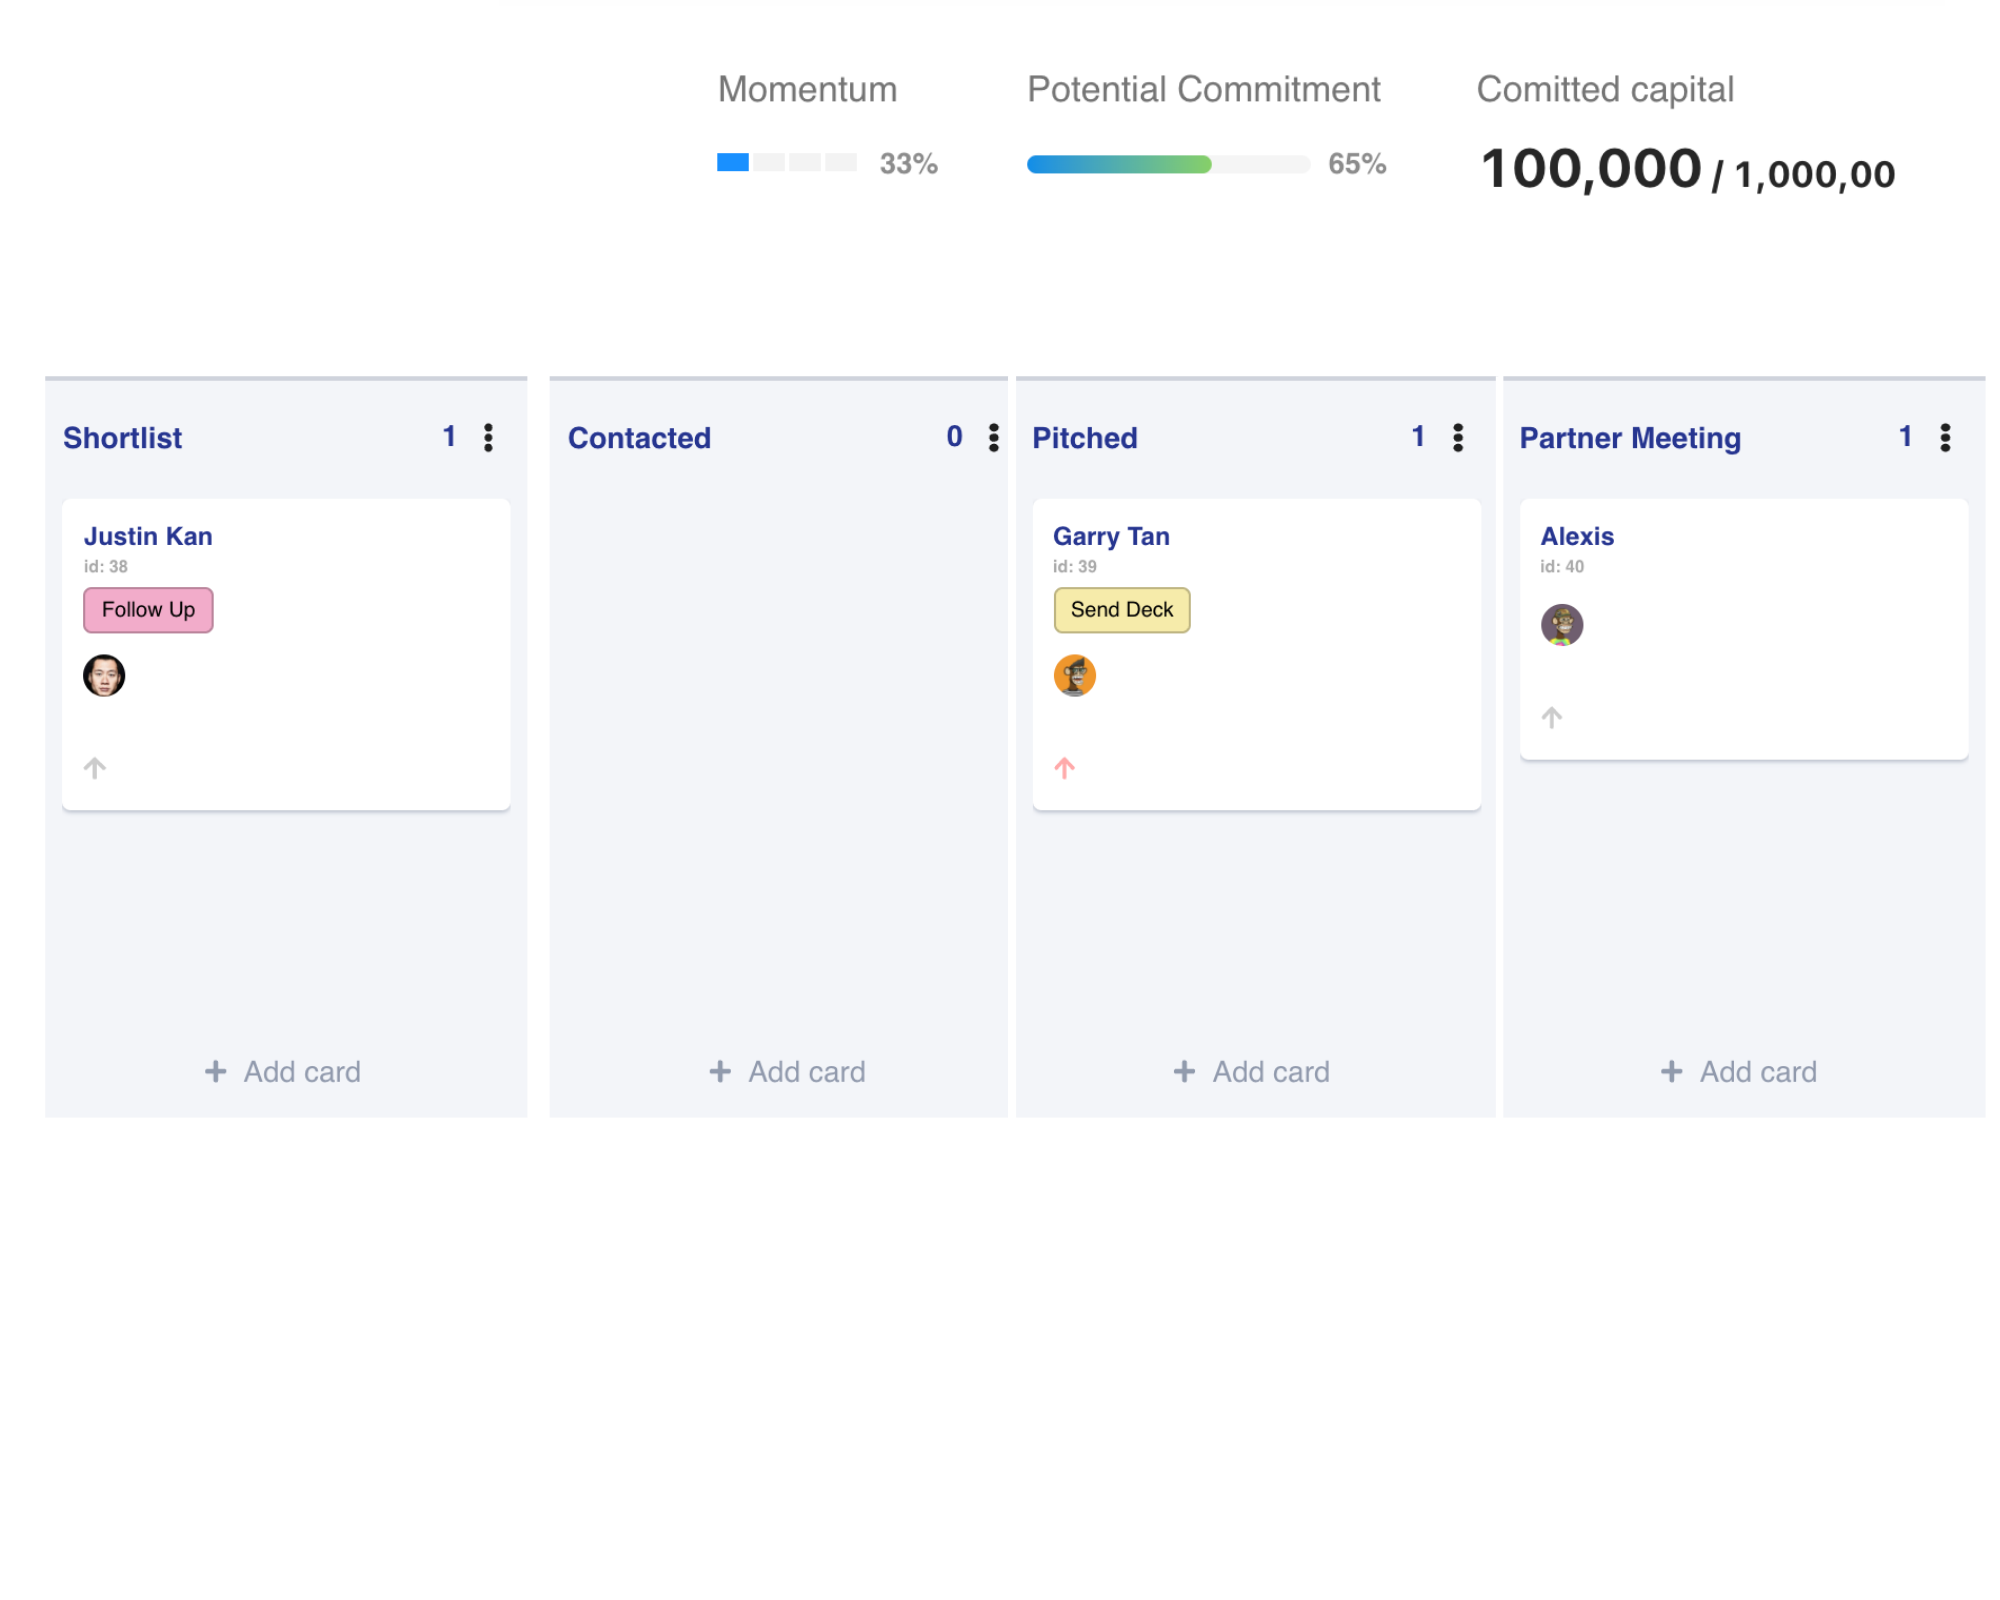Open the Pitched column options menu
Image resolution: width=2000 pixels, height=1600 pixels.
(x=1458, y=437)
